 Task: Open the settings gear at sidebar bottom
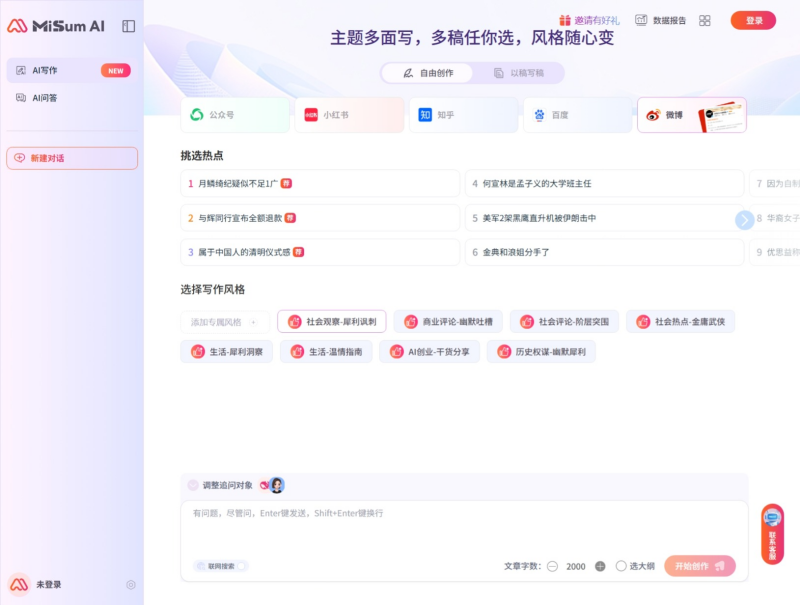[x=130, y=584]
